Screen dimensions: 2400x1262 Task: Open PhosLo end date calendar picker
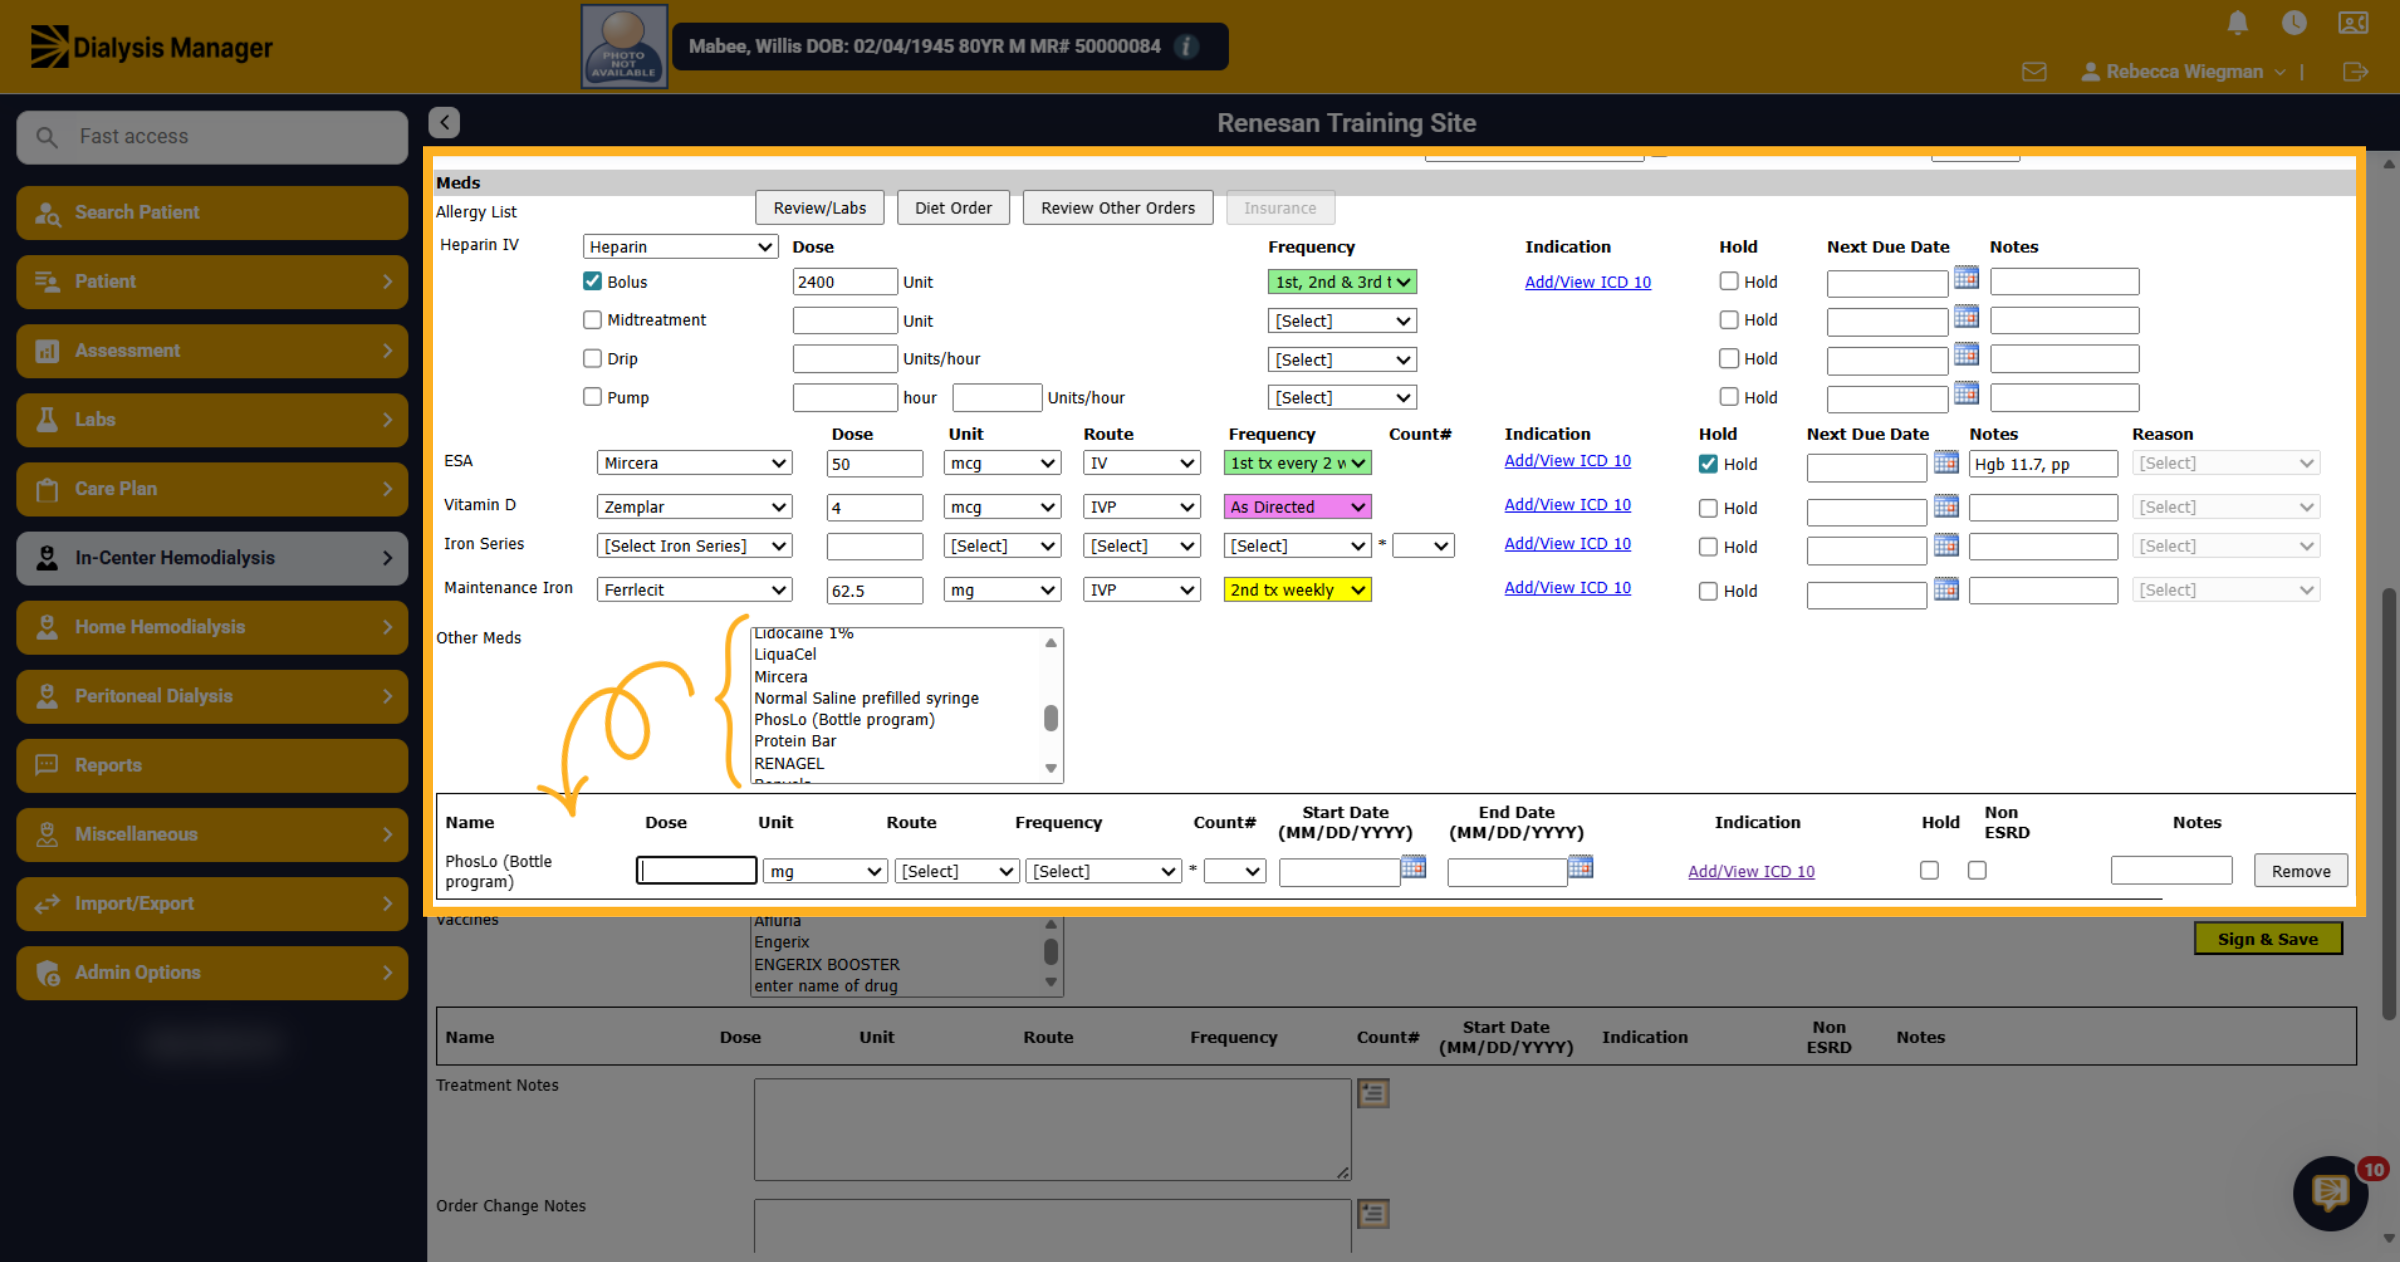[1580, 867]
